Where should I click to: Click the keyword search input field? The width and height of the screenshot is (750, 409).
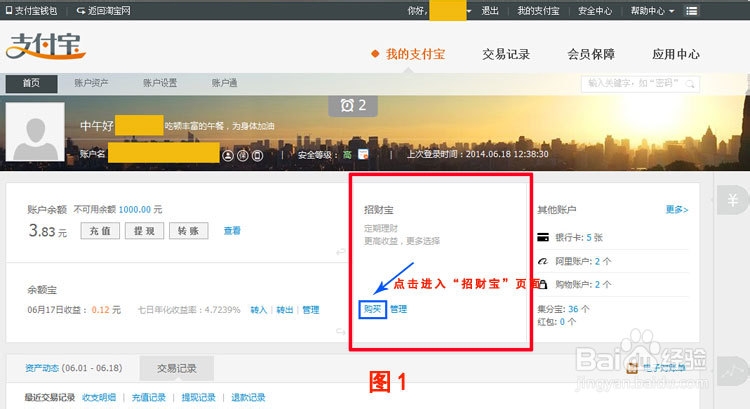(640, 84)
